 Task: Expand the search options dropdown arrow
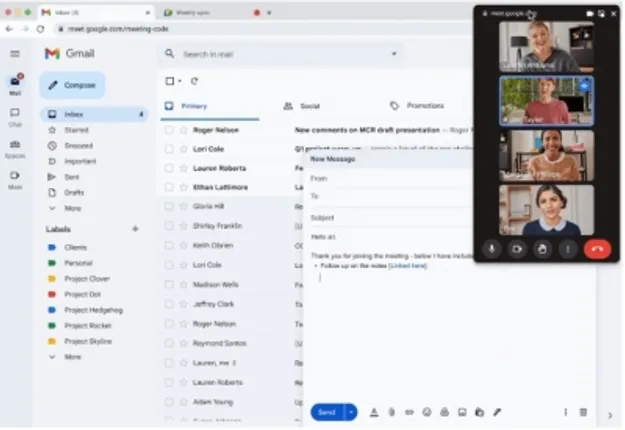click(x=394, y=53)
